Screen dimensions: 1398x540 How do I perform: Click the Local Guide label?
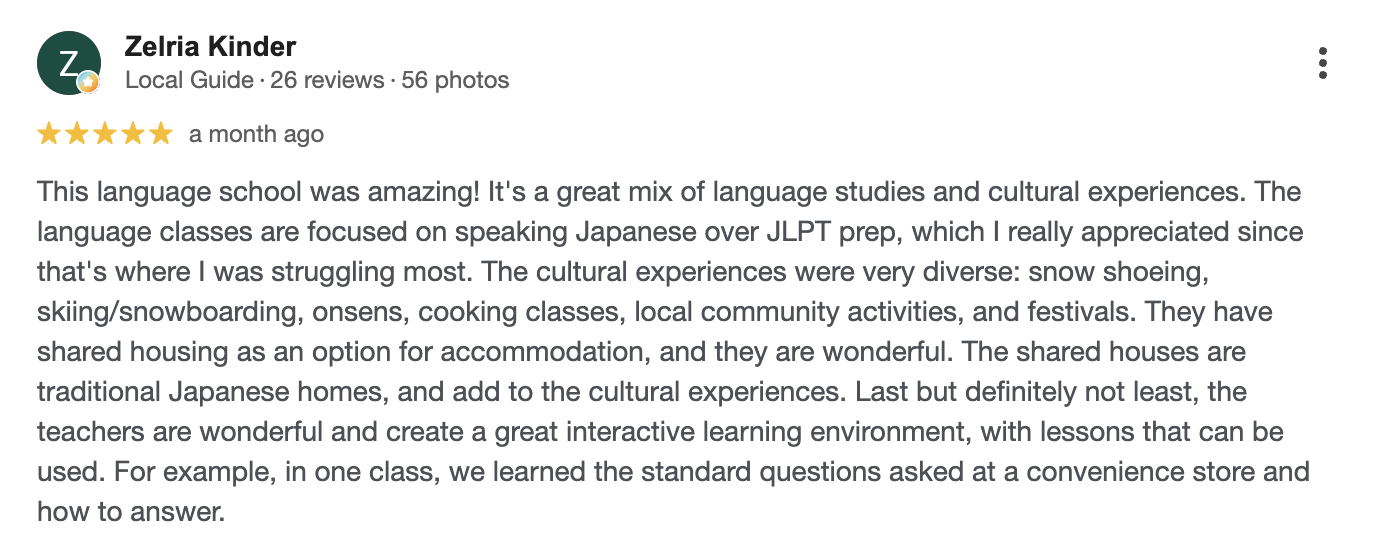(x=188, y=80)
